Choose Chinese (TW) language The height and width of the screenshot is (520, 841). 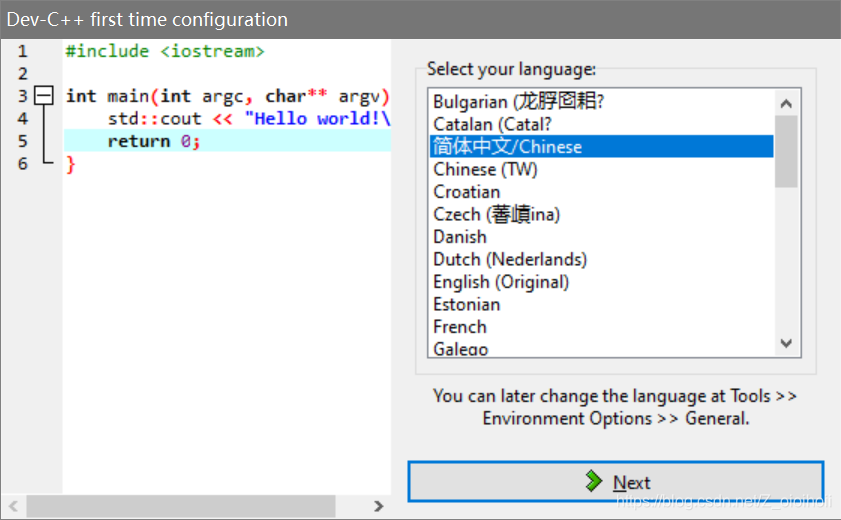click(601, 169)
